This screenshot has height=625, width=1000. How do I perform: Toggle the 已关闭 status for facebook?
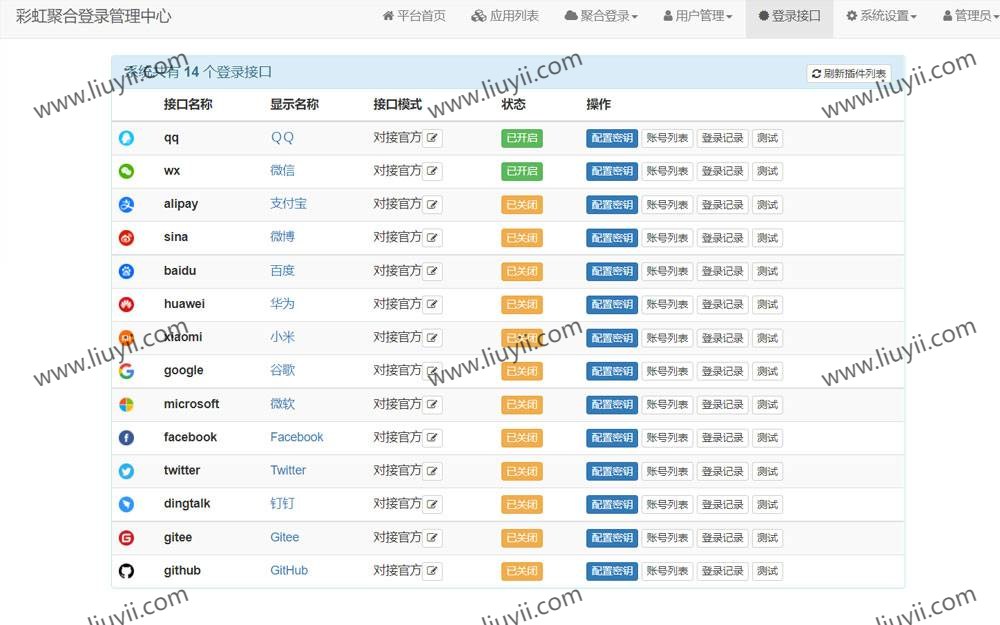click(x=522, y=438)
